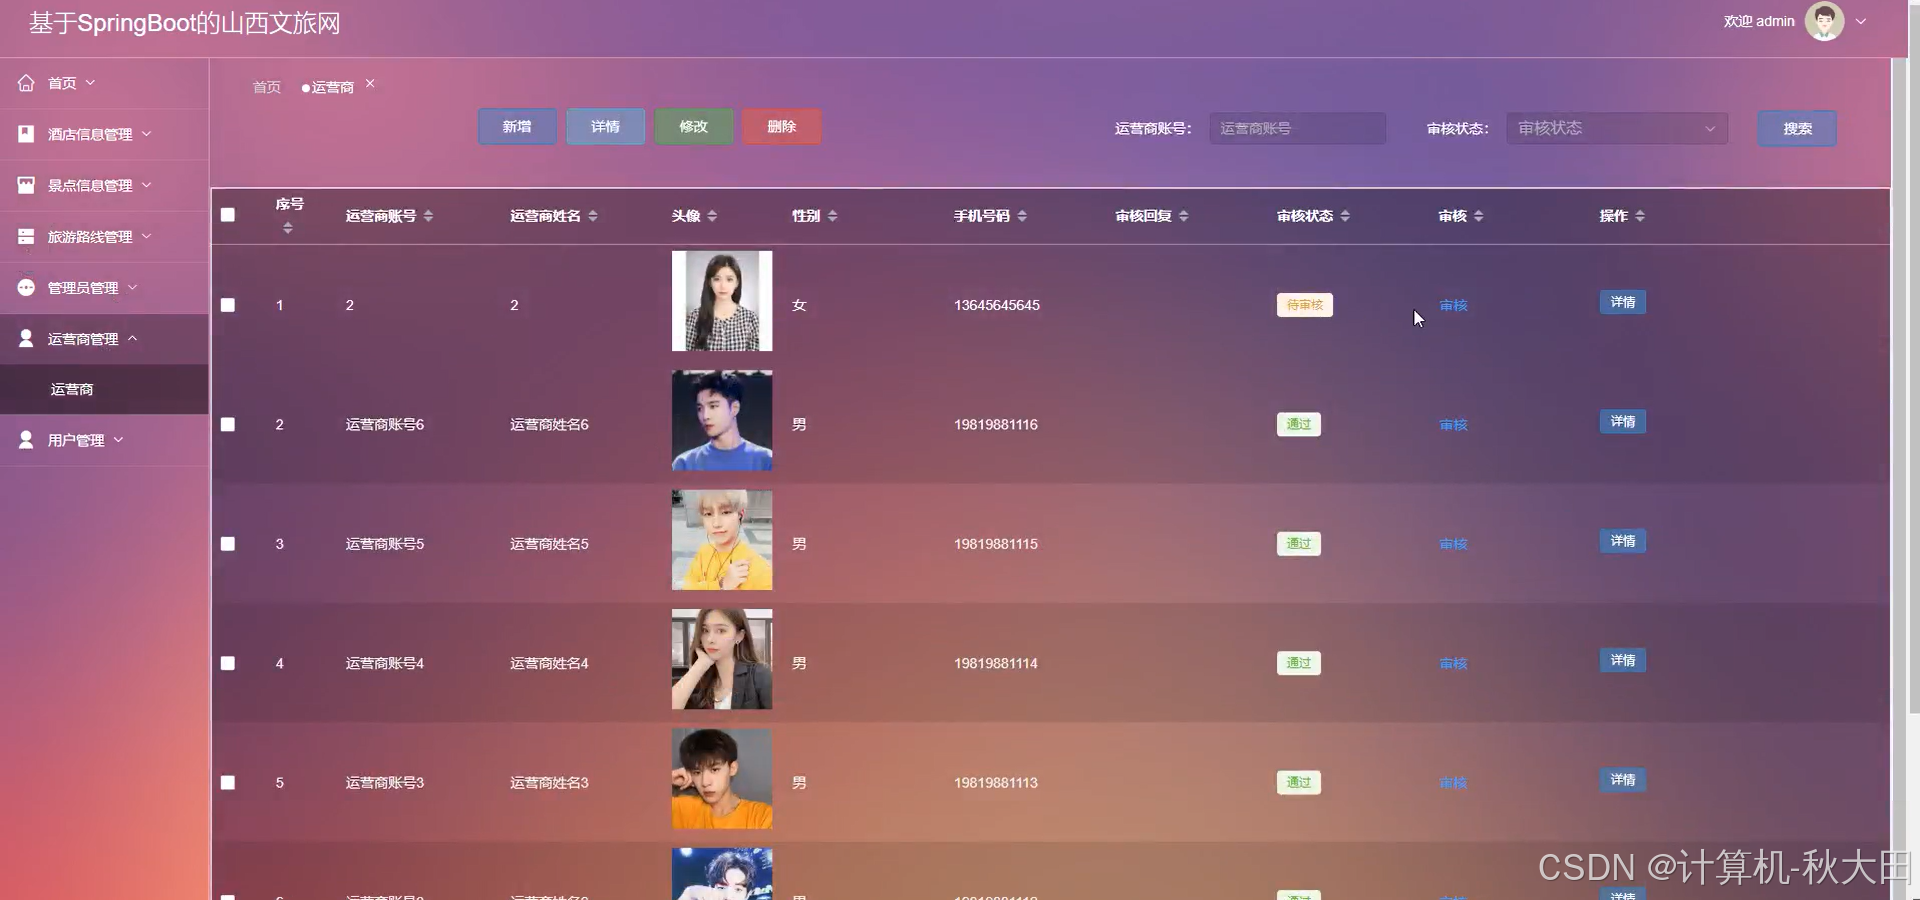Check the 运营商账号6 row checkbox
This screenshot has height=900, width=1920.
[x=228, y=424]
